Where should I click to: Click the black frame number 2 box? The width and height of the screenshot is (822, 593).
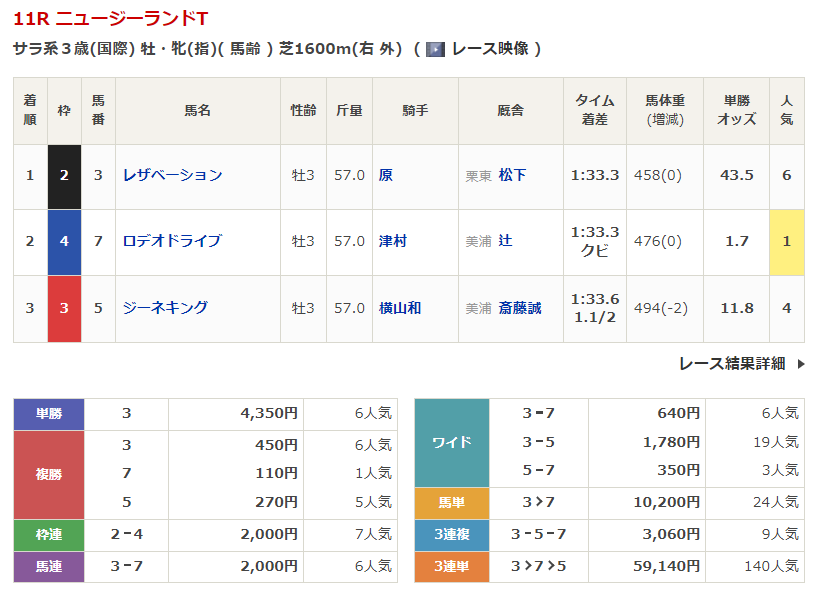click(x=64, y=176)
